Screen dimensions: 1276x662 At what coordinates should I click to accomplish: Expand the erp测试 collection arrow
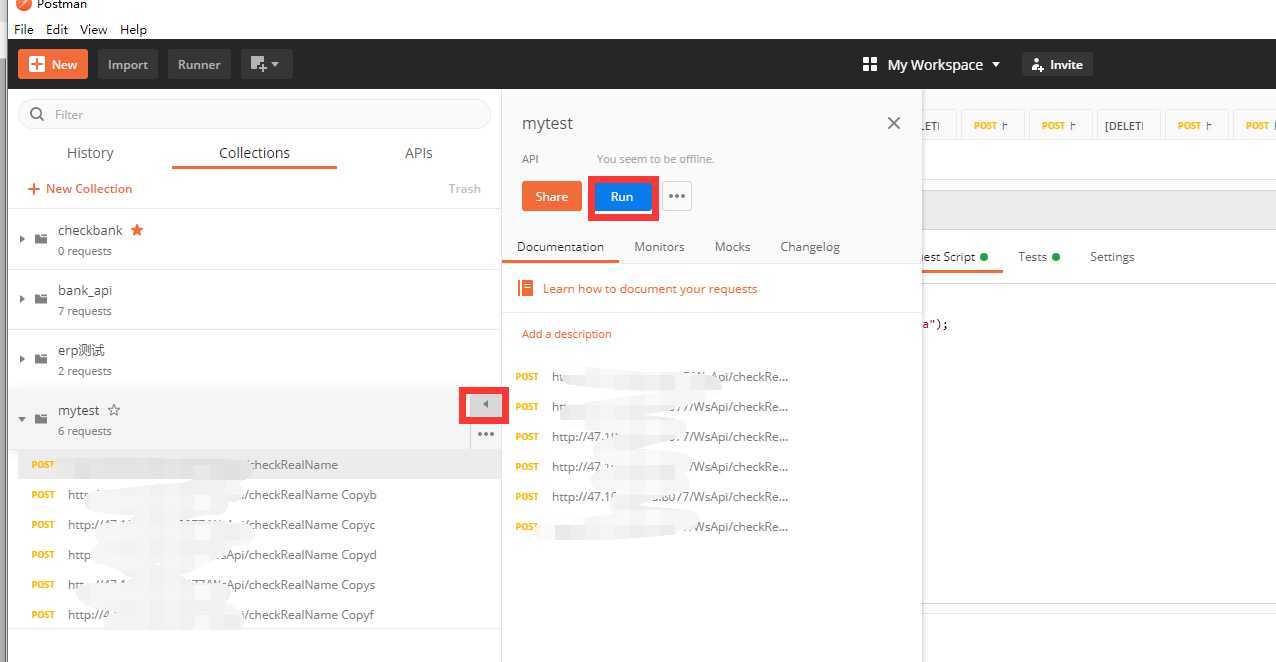coord(22,359)
